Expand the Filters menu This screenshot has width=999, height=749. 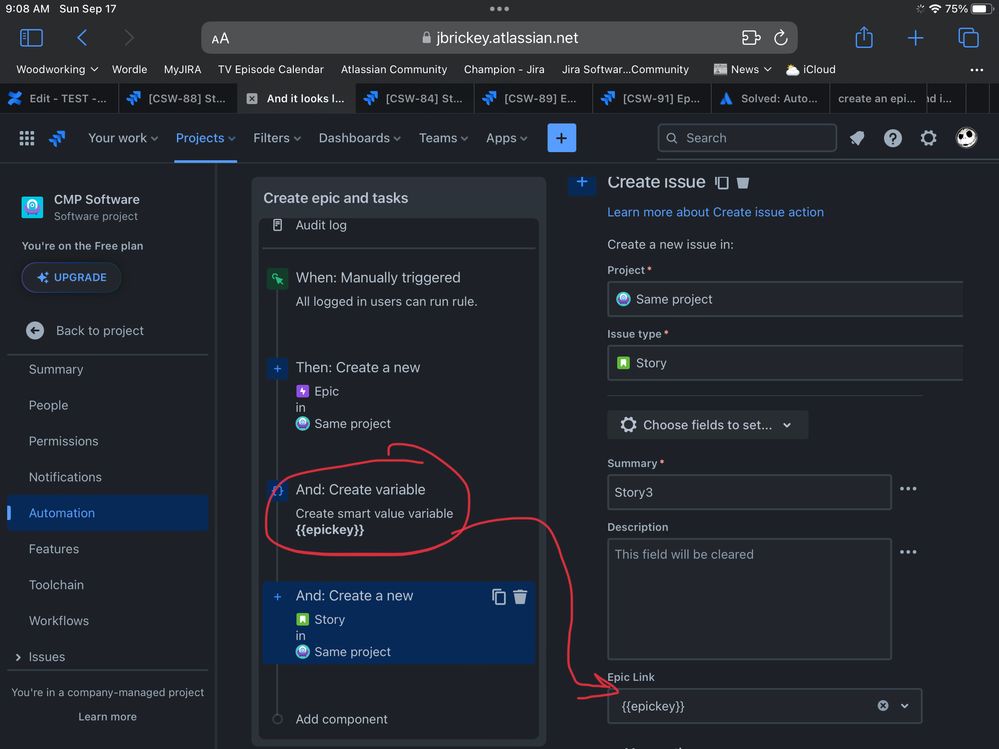tap(277, 138)
